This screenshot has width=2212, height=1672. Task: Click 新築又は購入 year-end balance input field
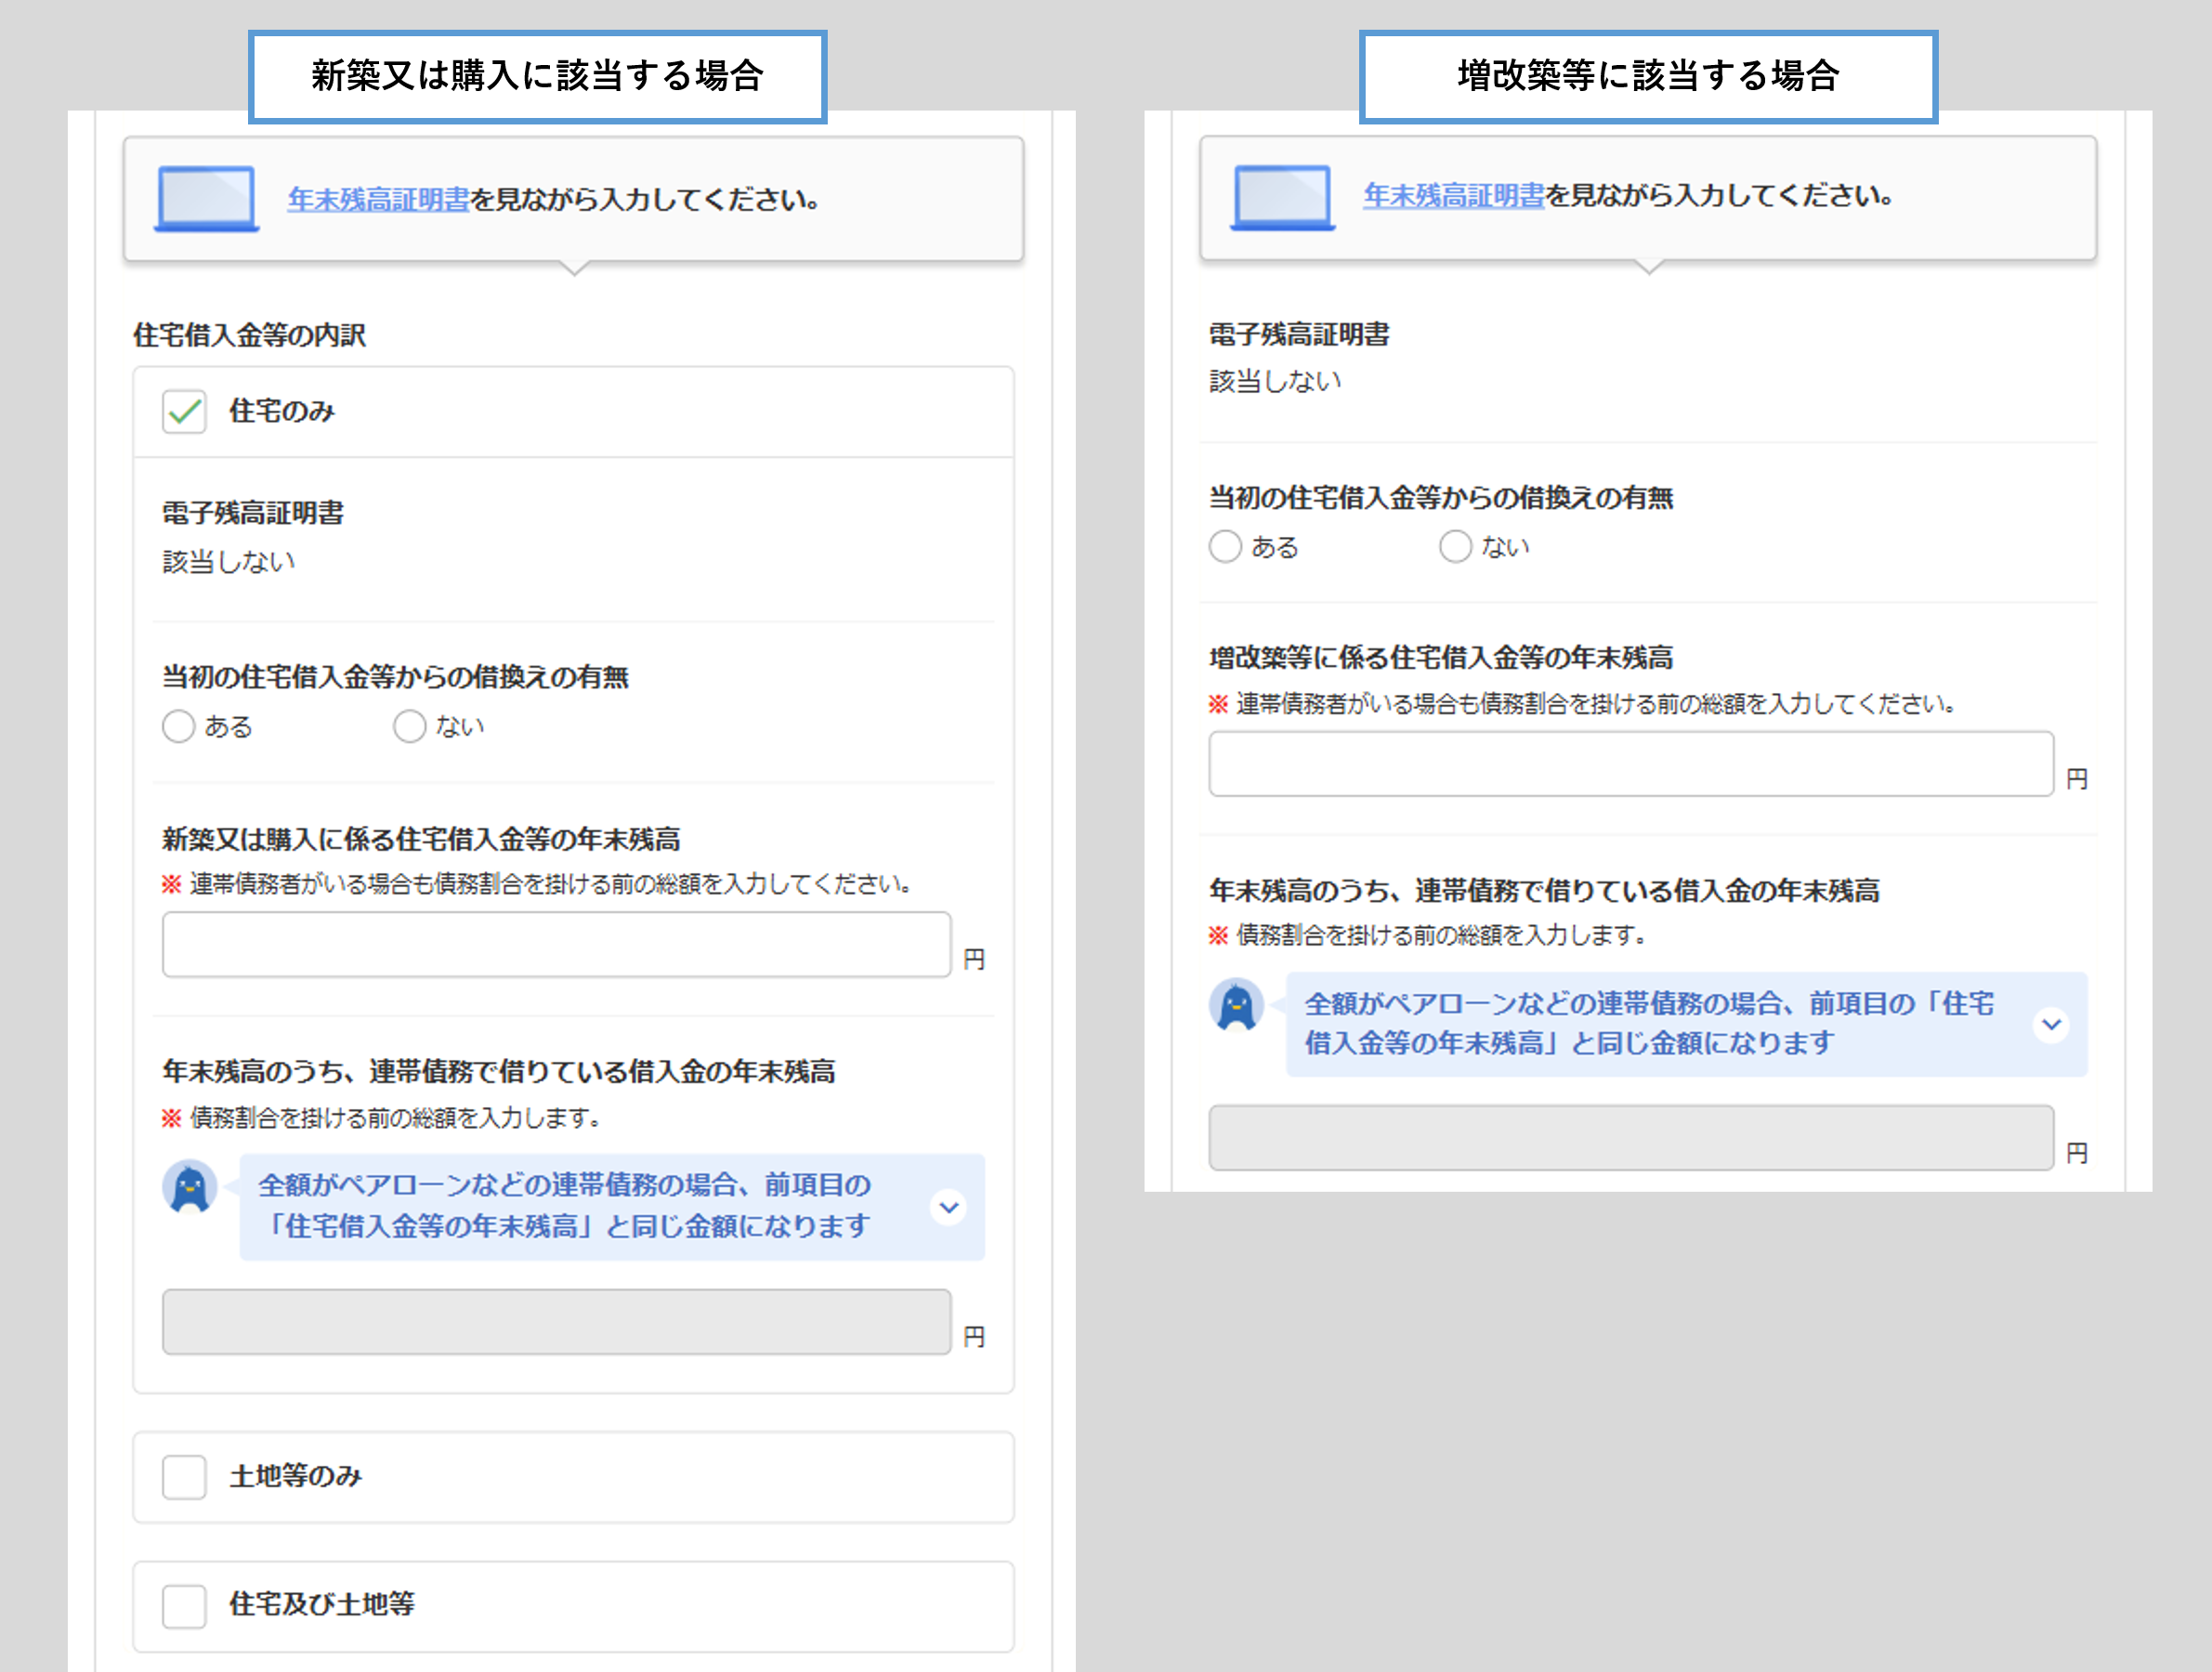(x=556, y=944)
